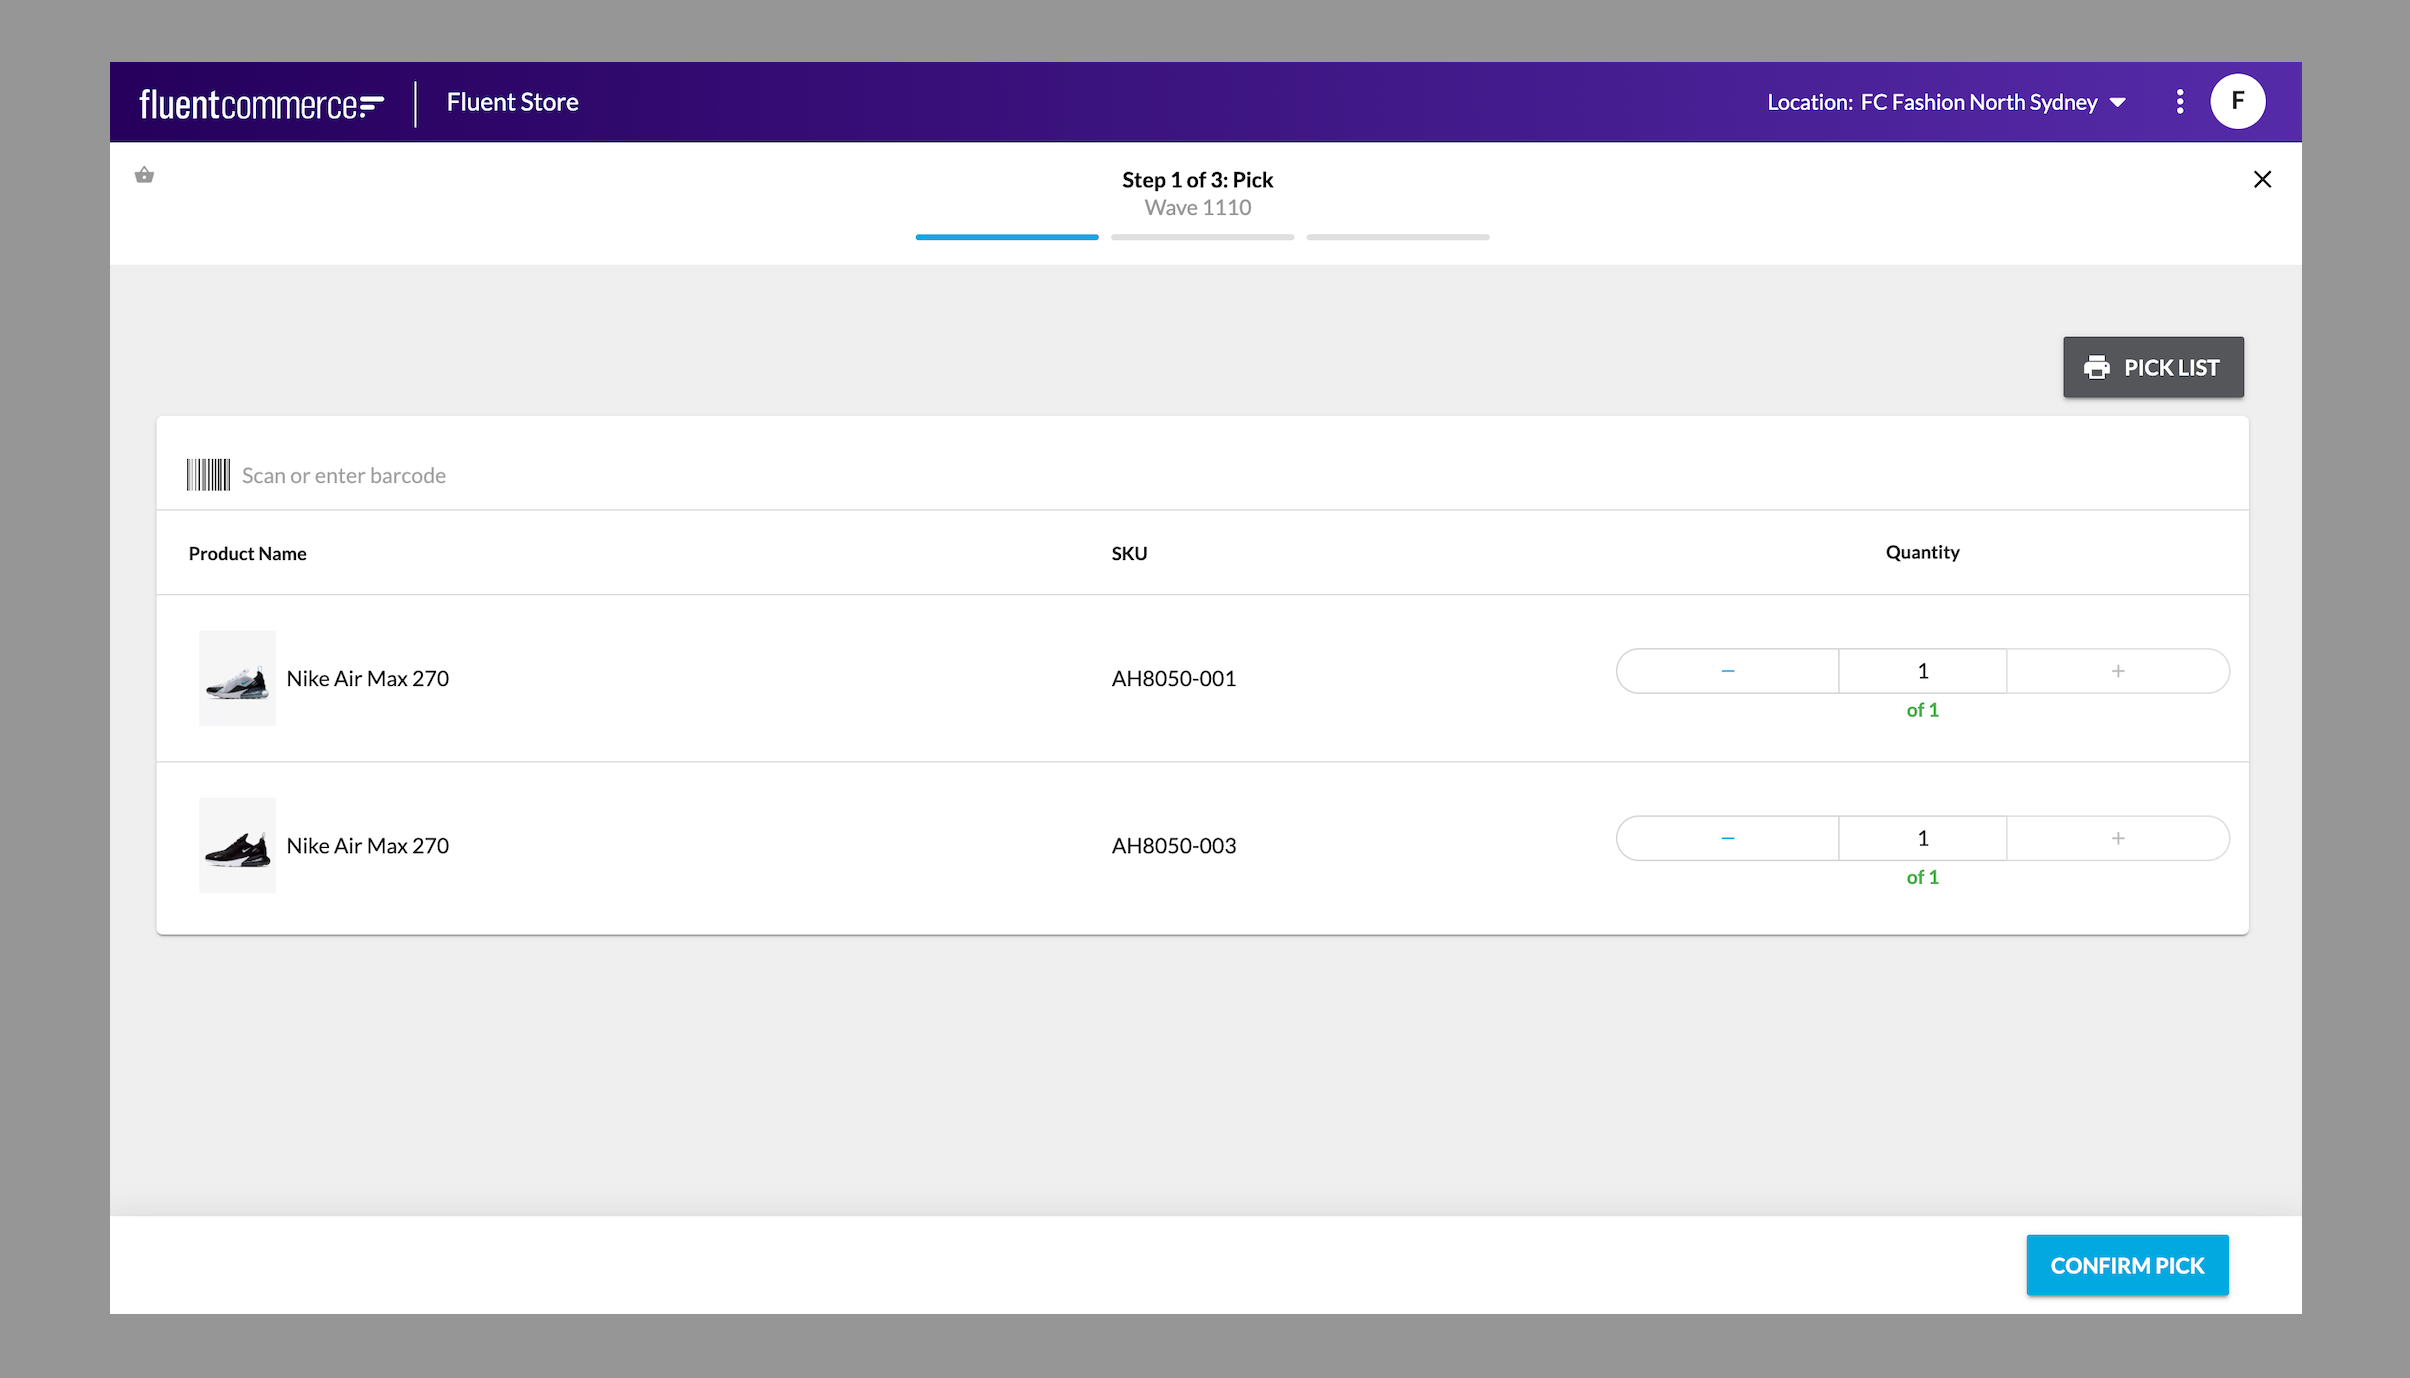Click the first step progress bar
The width and height of the screenshot is (2410, 1378).
[1006, 237]
